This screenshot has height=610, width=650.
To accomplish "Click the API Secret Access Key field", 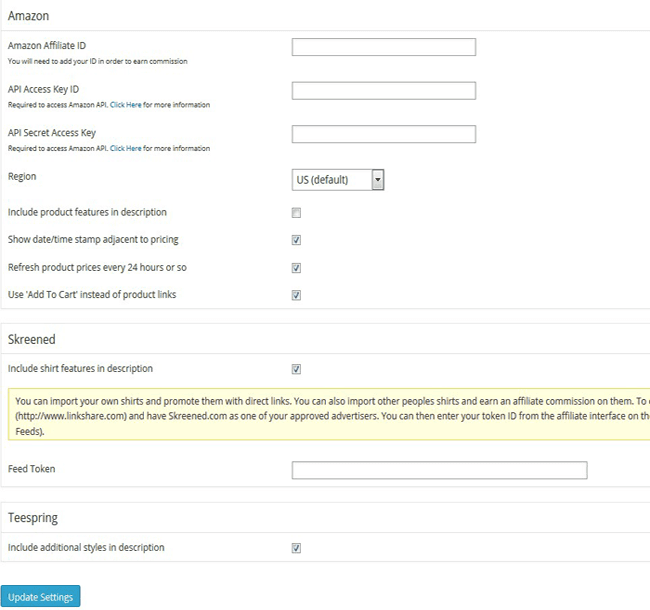I will (x=383, y=134).
